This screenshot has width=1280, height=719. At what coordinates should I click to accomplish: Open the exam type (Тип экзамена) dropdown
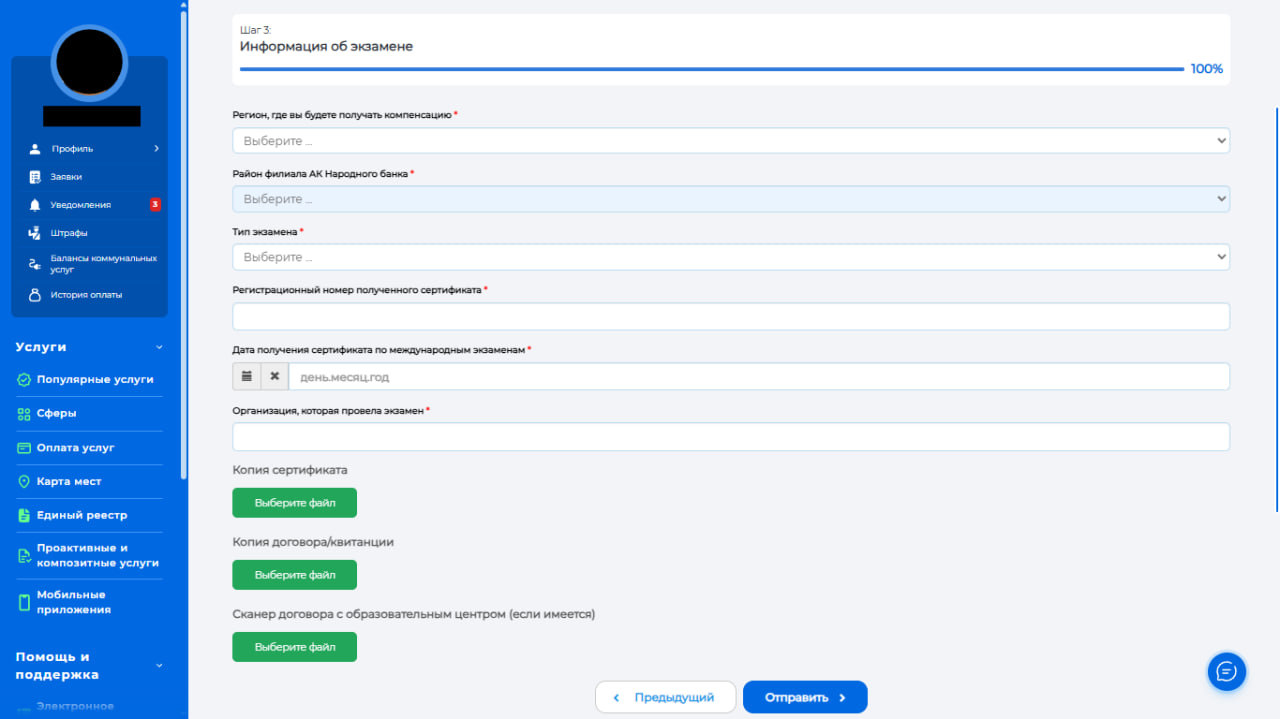coord(730,257)
